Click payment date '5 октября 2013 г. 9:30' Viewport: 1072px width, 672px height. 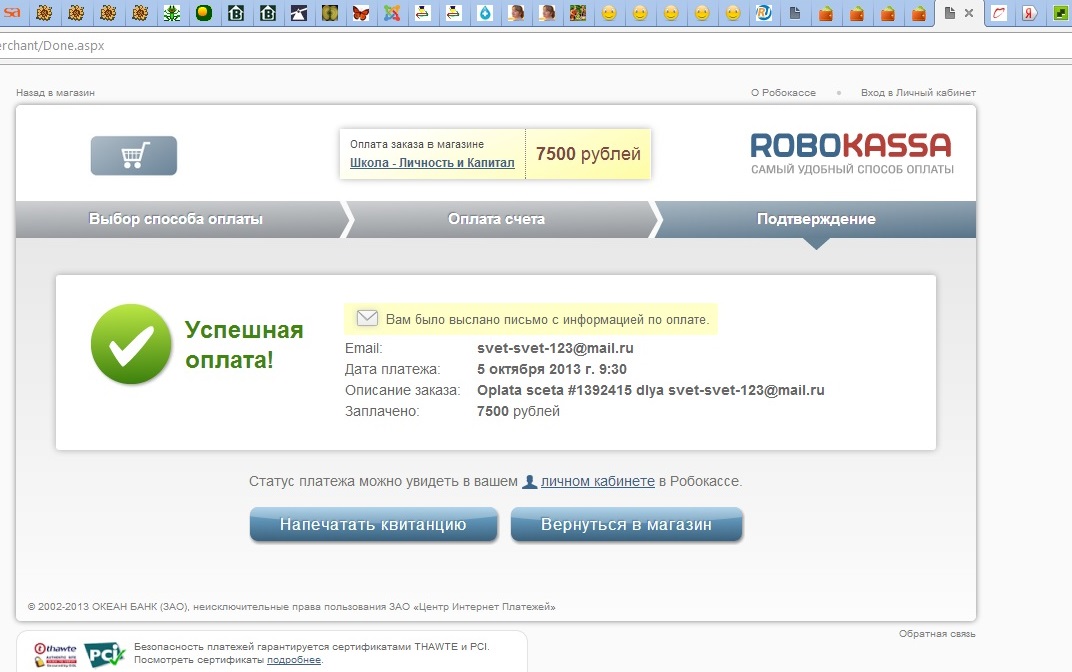click(552, 369)
